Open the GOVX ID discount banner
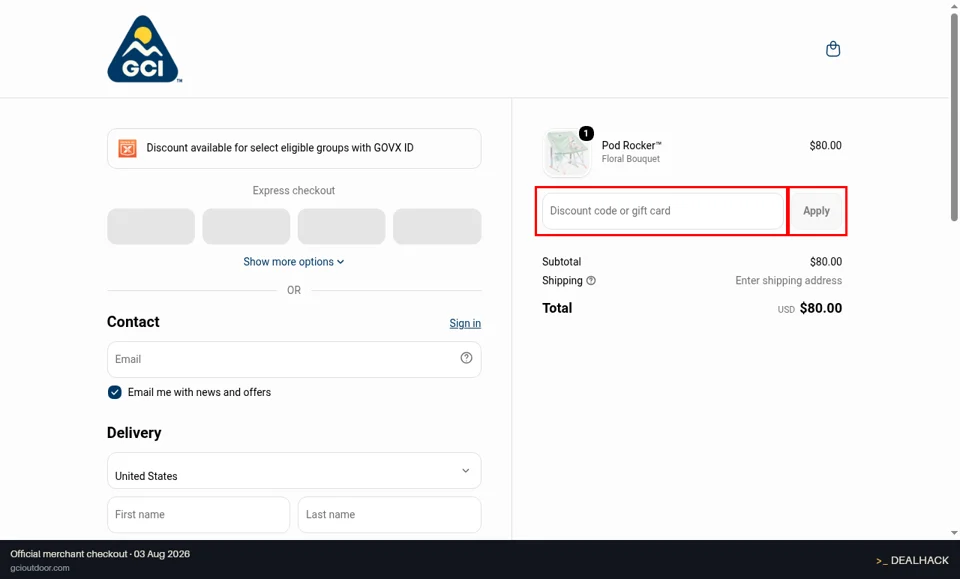 294,148
